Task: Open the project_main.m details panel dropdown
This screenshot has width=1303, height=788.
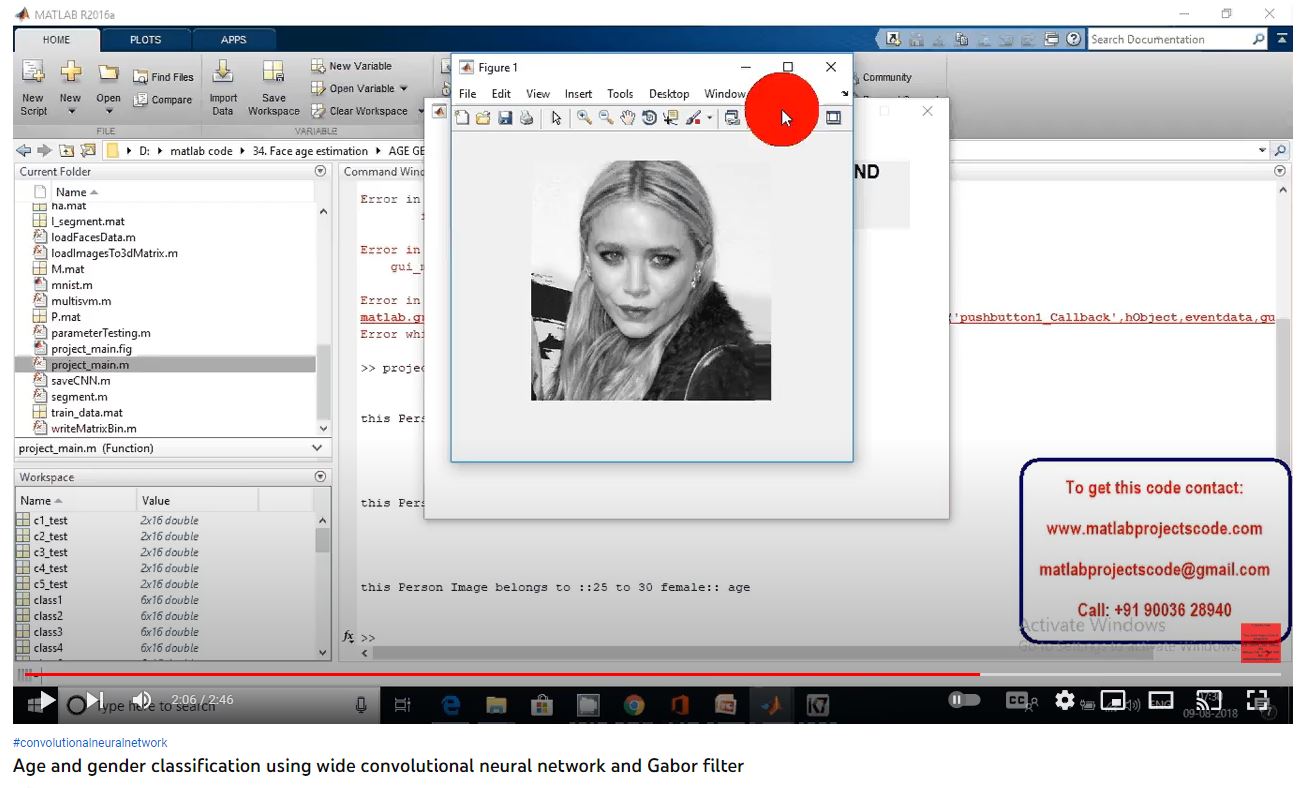Action: (x=318, y=449)
